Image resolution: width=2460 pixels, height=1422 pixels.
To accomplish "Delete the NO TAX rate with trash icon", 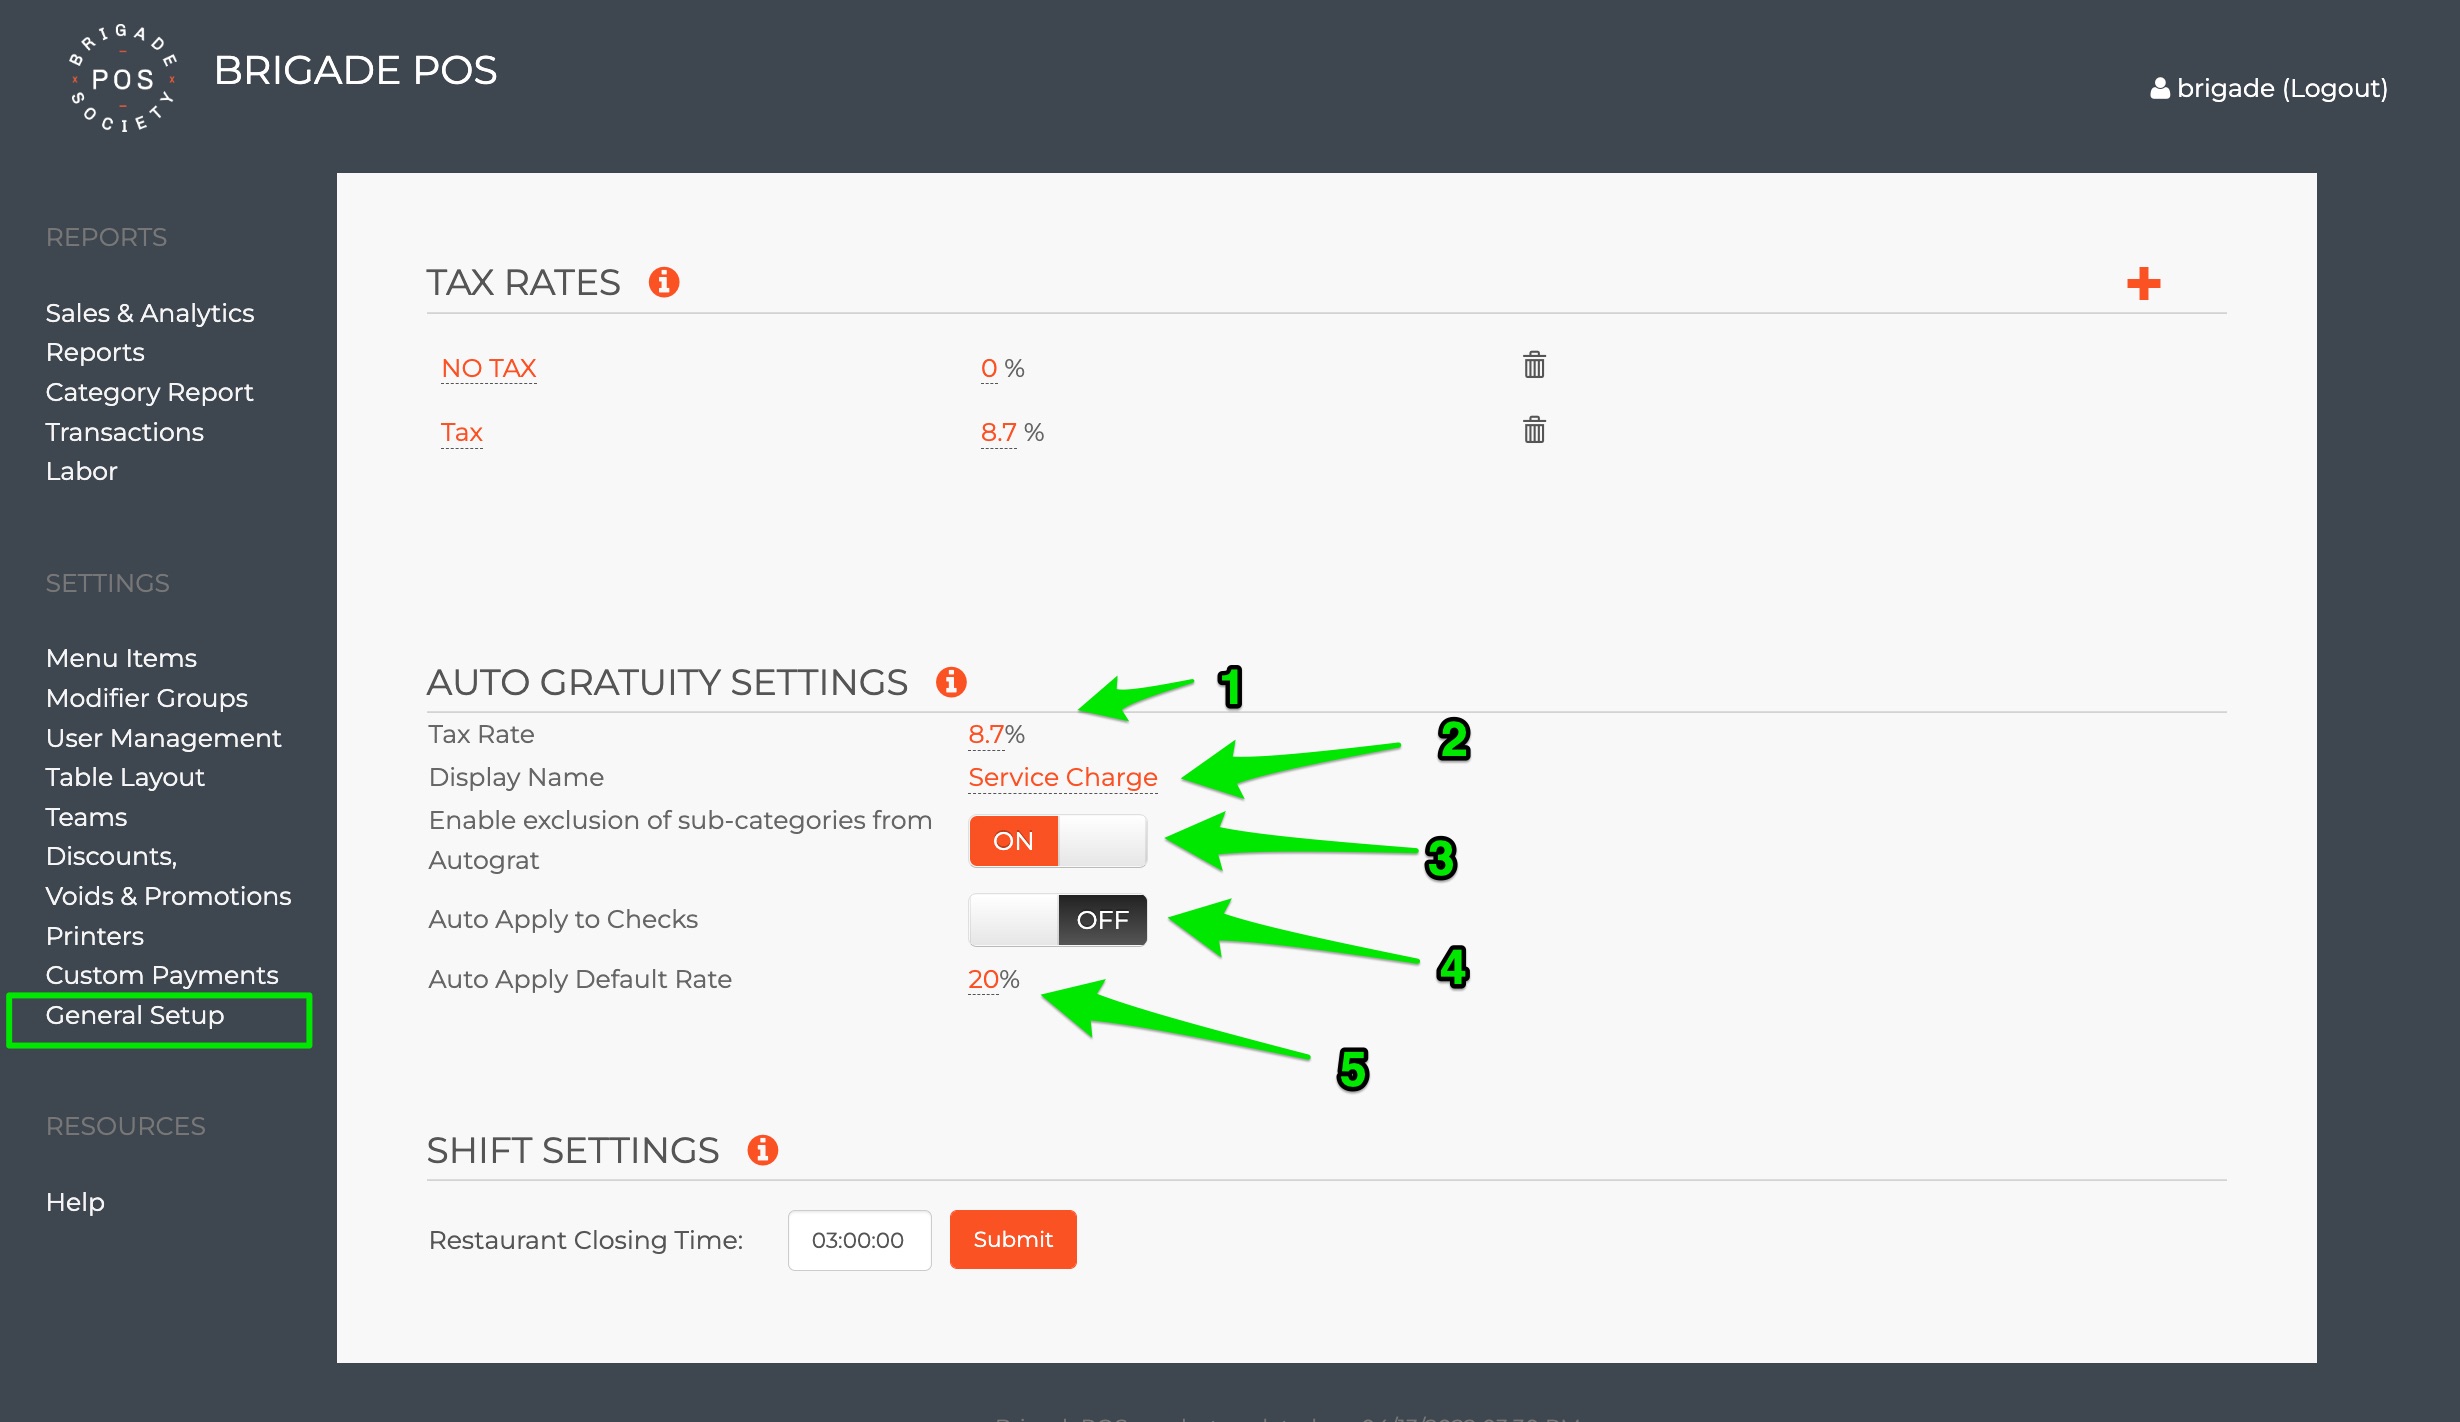I will pos(1534,365).
